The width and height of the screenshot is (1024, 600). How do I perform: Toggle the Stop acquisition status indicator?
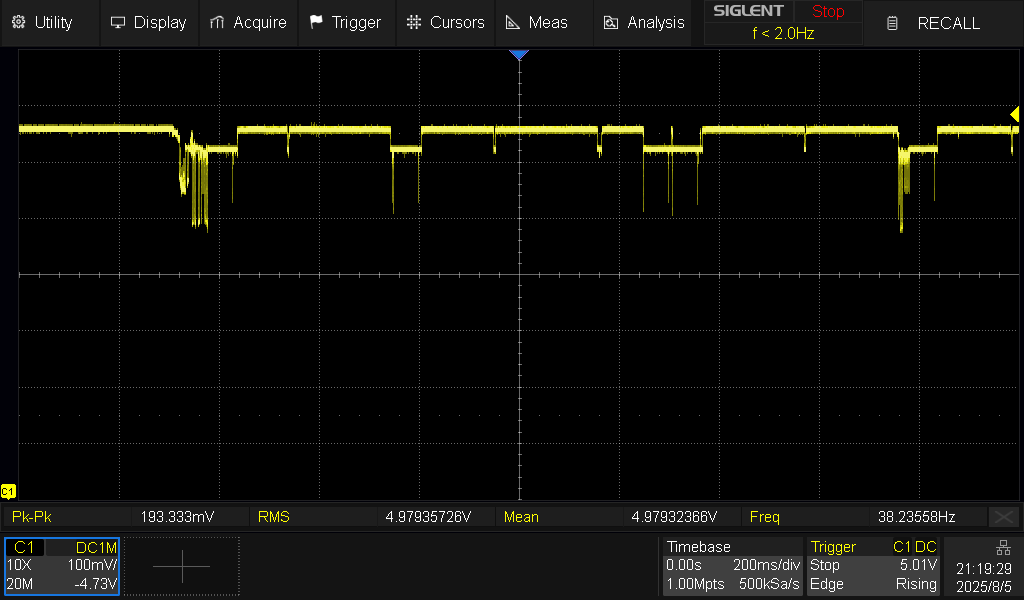coord(827,12)
